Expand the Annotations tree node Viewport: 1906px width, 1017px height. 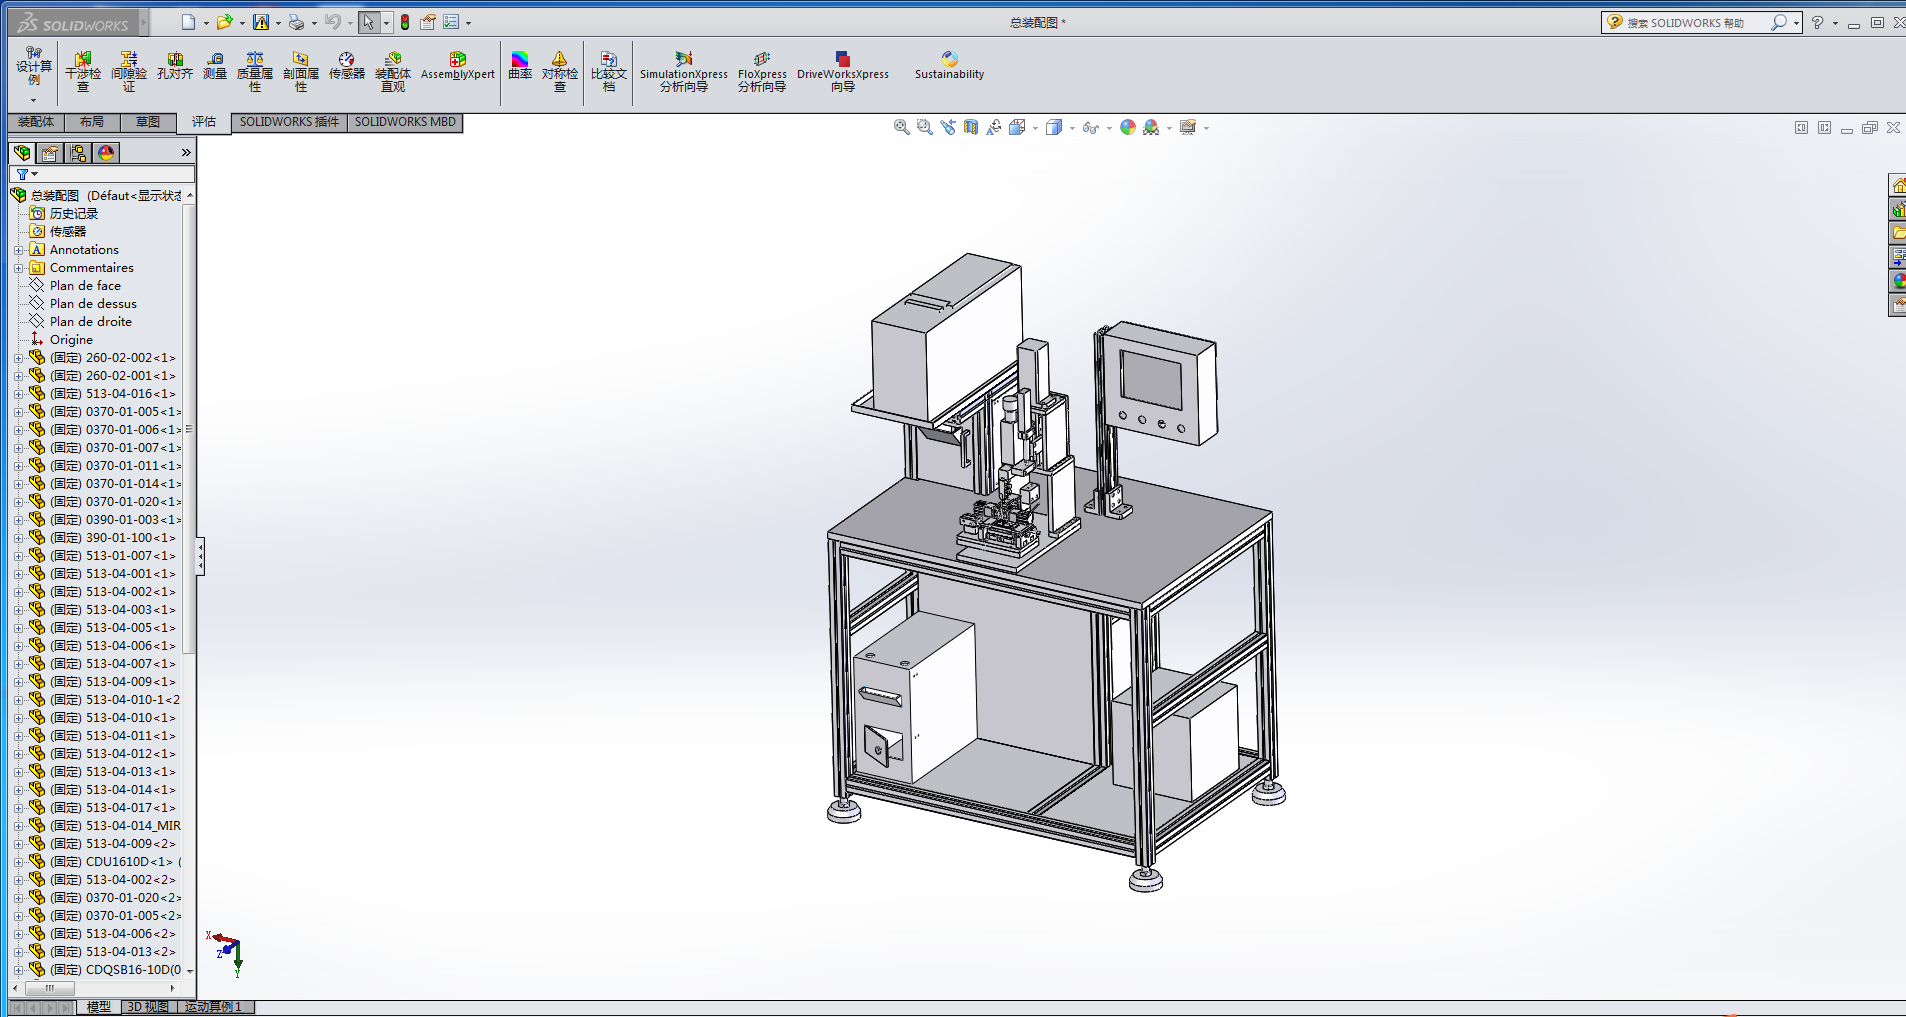tap(18, 250)
